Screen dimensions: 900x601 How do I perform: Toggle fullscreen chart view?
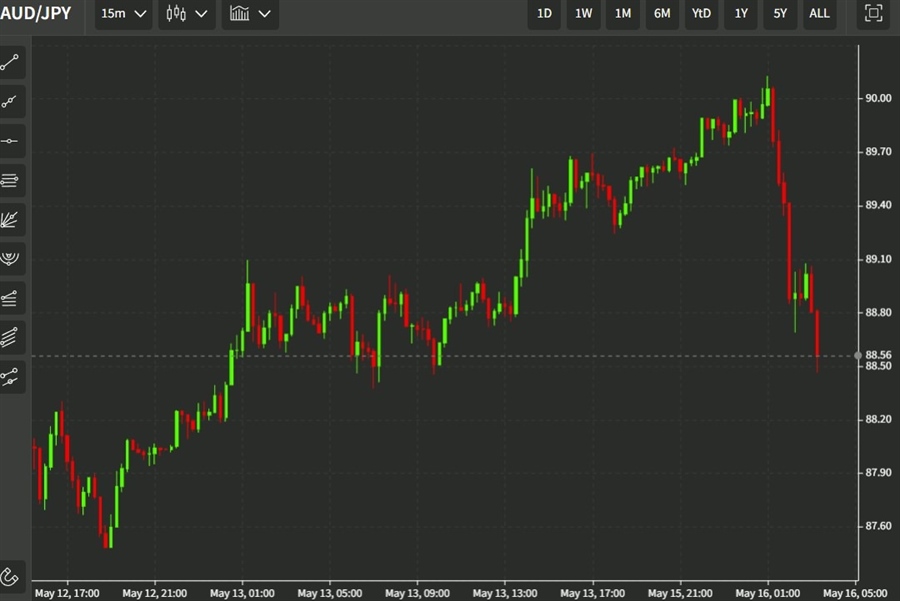(873, 14)
